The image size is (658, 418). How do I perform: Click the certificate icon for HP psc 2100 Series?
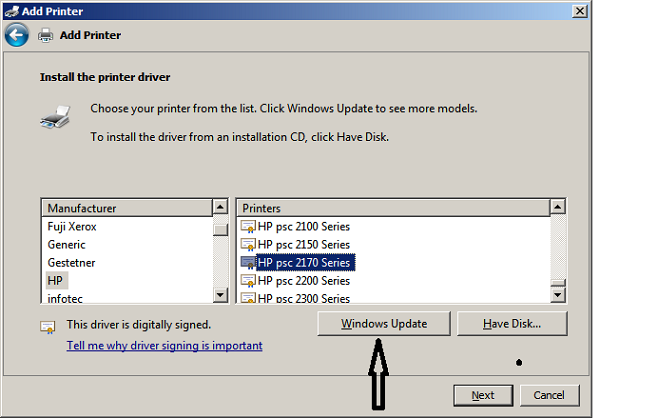pos(248,227)
